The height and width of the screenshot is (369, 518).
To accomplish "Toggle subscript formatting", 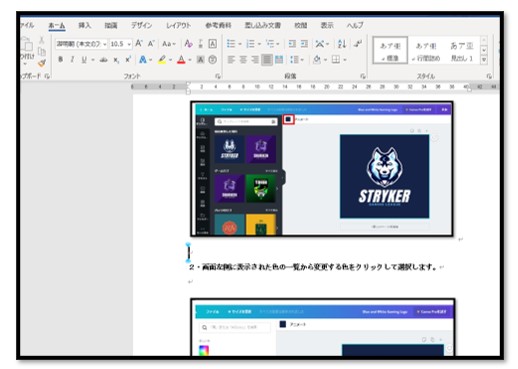I will (x=116, y=60).
